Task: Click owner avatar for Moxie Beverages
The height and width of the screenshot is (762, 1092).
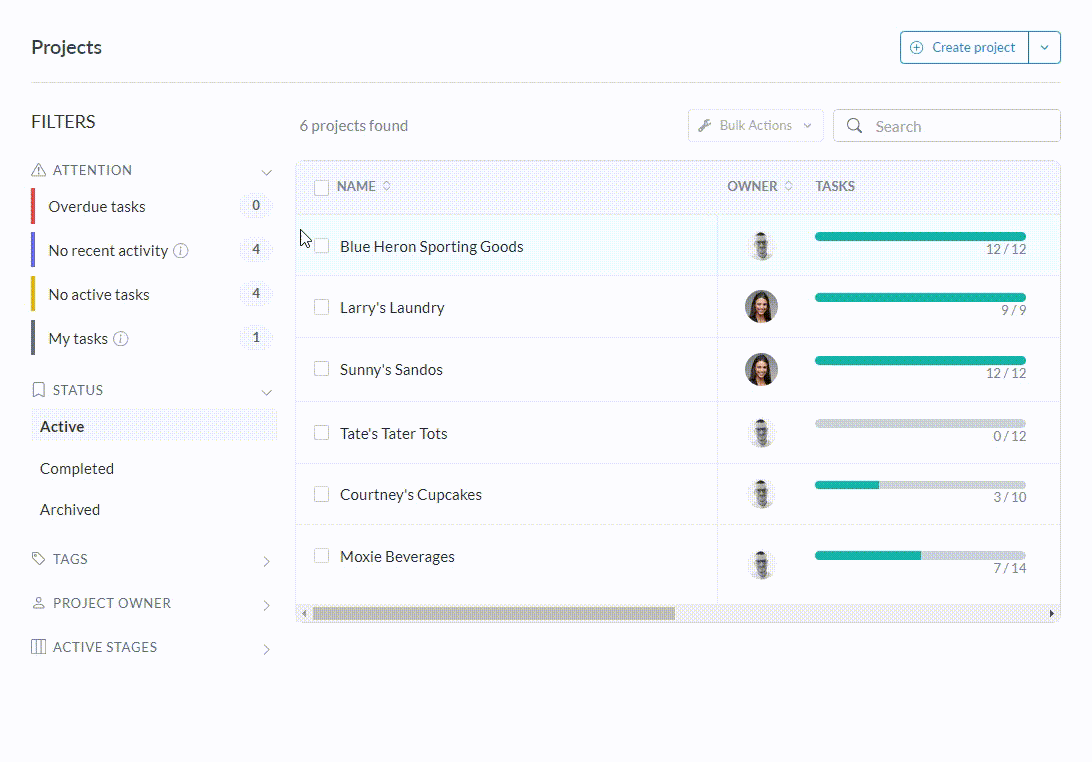Action: [761, 564]
